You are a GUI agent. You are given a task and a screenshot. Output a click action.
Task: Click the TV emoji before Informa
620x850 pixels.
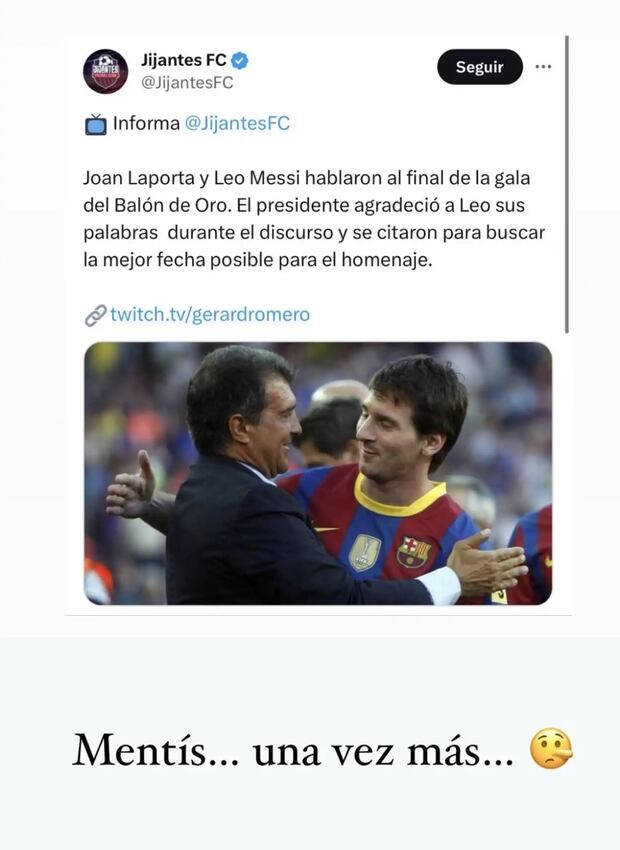95,125
